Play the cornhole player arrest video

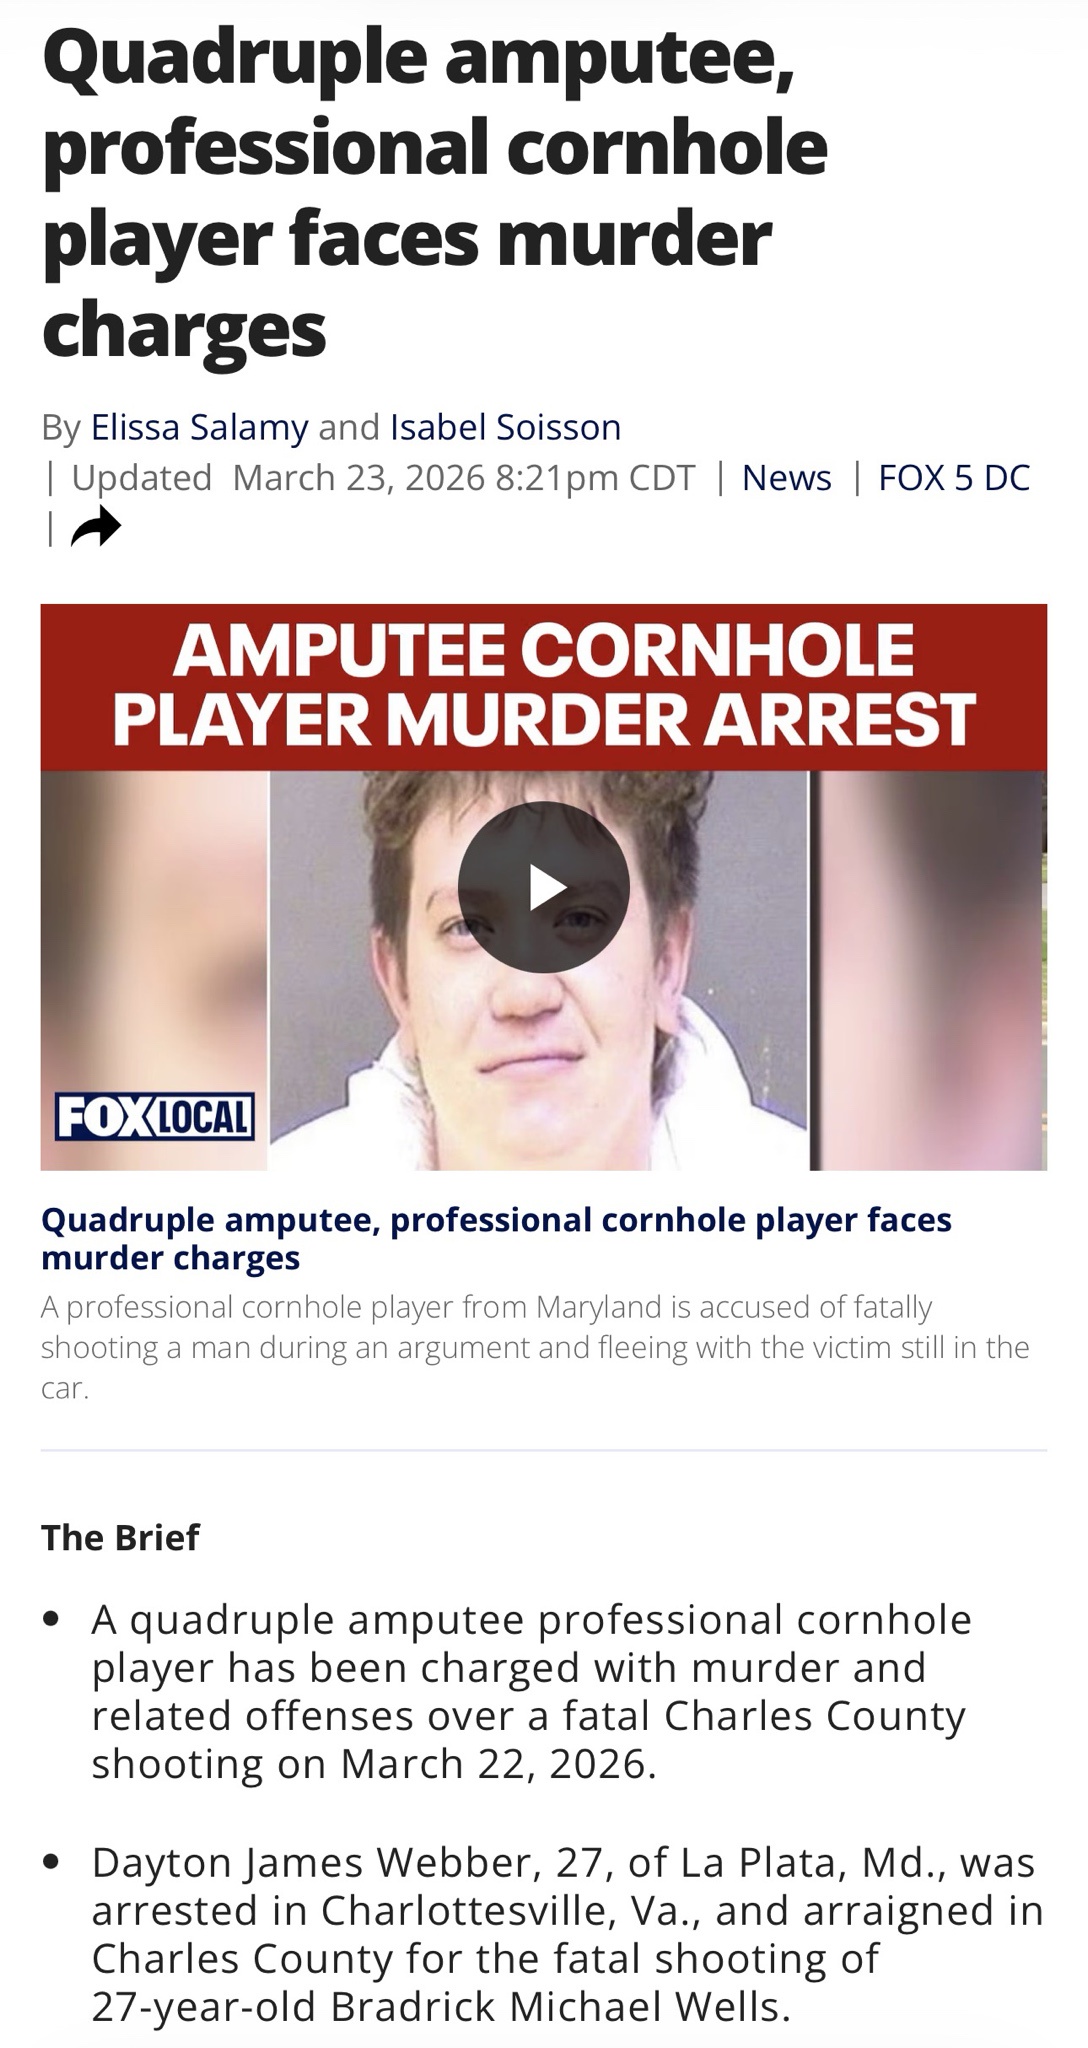point(543,887)
